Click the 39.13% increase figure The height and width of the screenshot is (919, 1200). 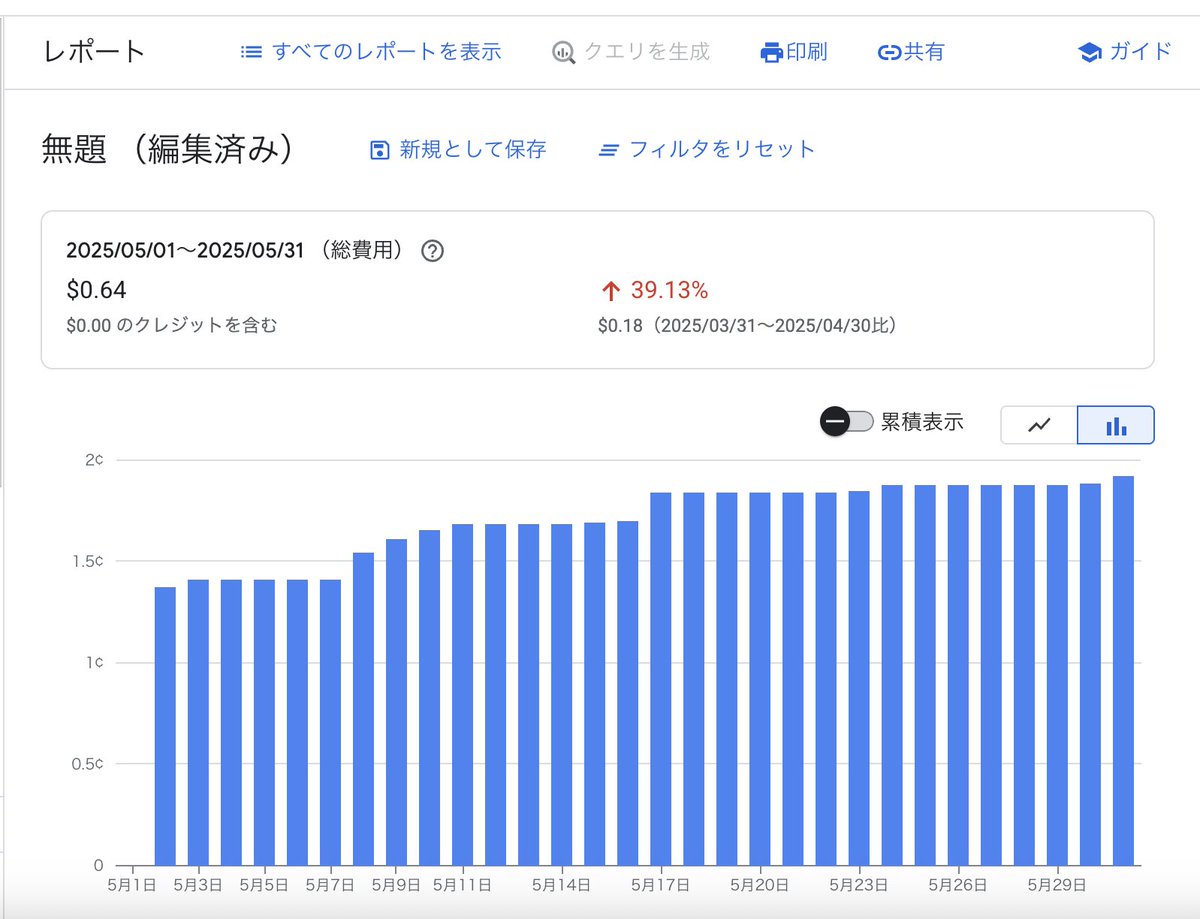coord(669,291)
